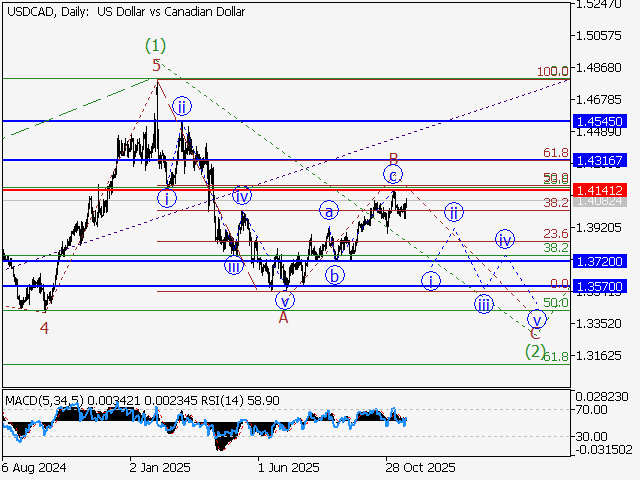Click the red wave 5 label
640x480 pixels.
[x=157, y=65]
